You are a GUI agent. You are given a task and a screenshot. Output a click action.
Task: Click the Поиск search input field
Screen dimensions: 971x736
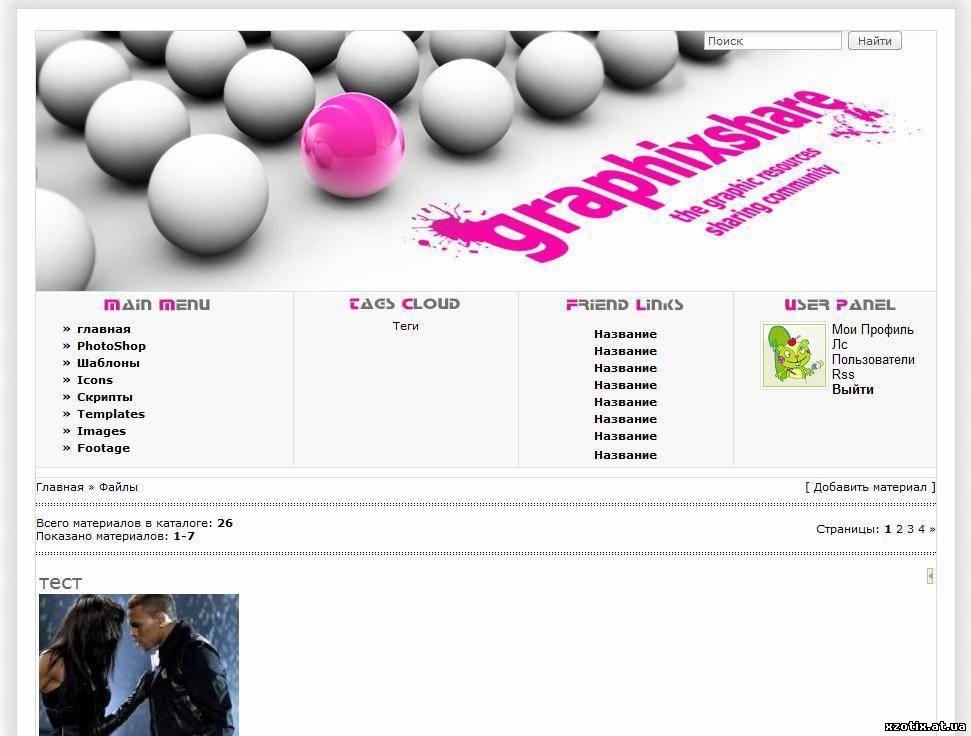[x=772, y=41]
